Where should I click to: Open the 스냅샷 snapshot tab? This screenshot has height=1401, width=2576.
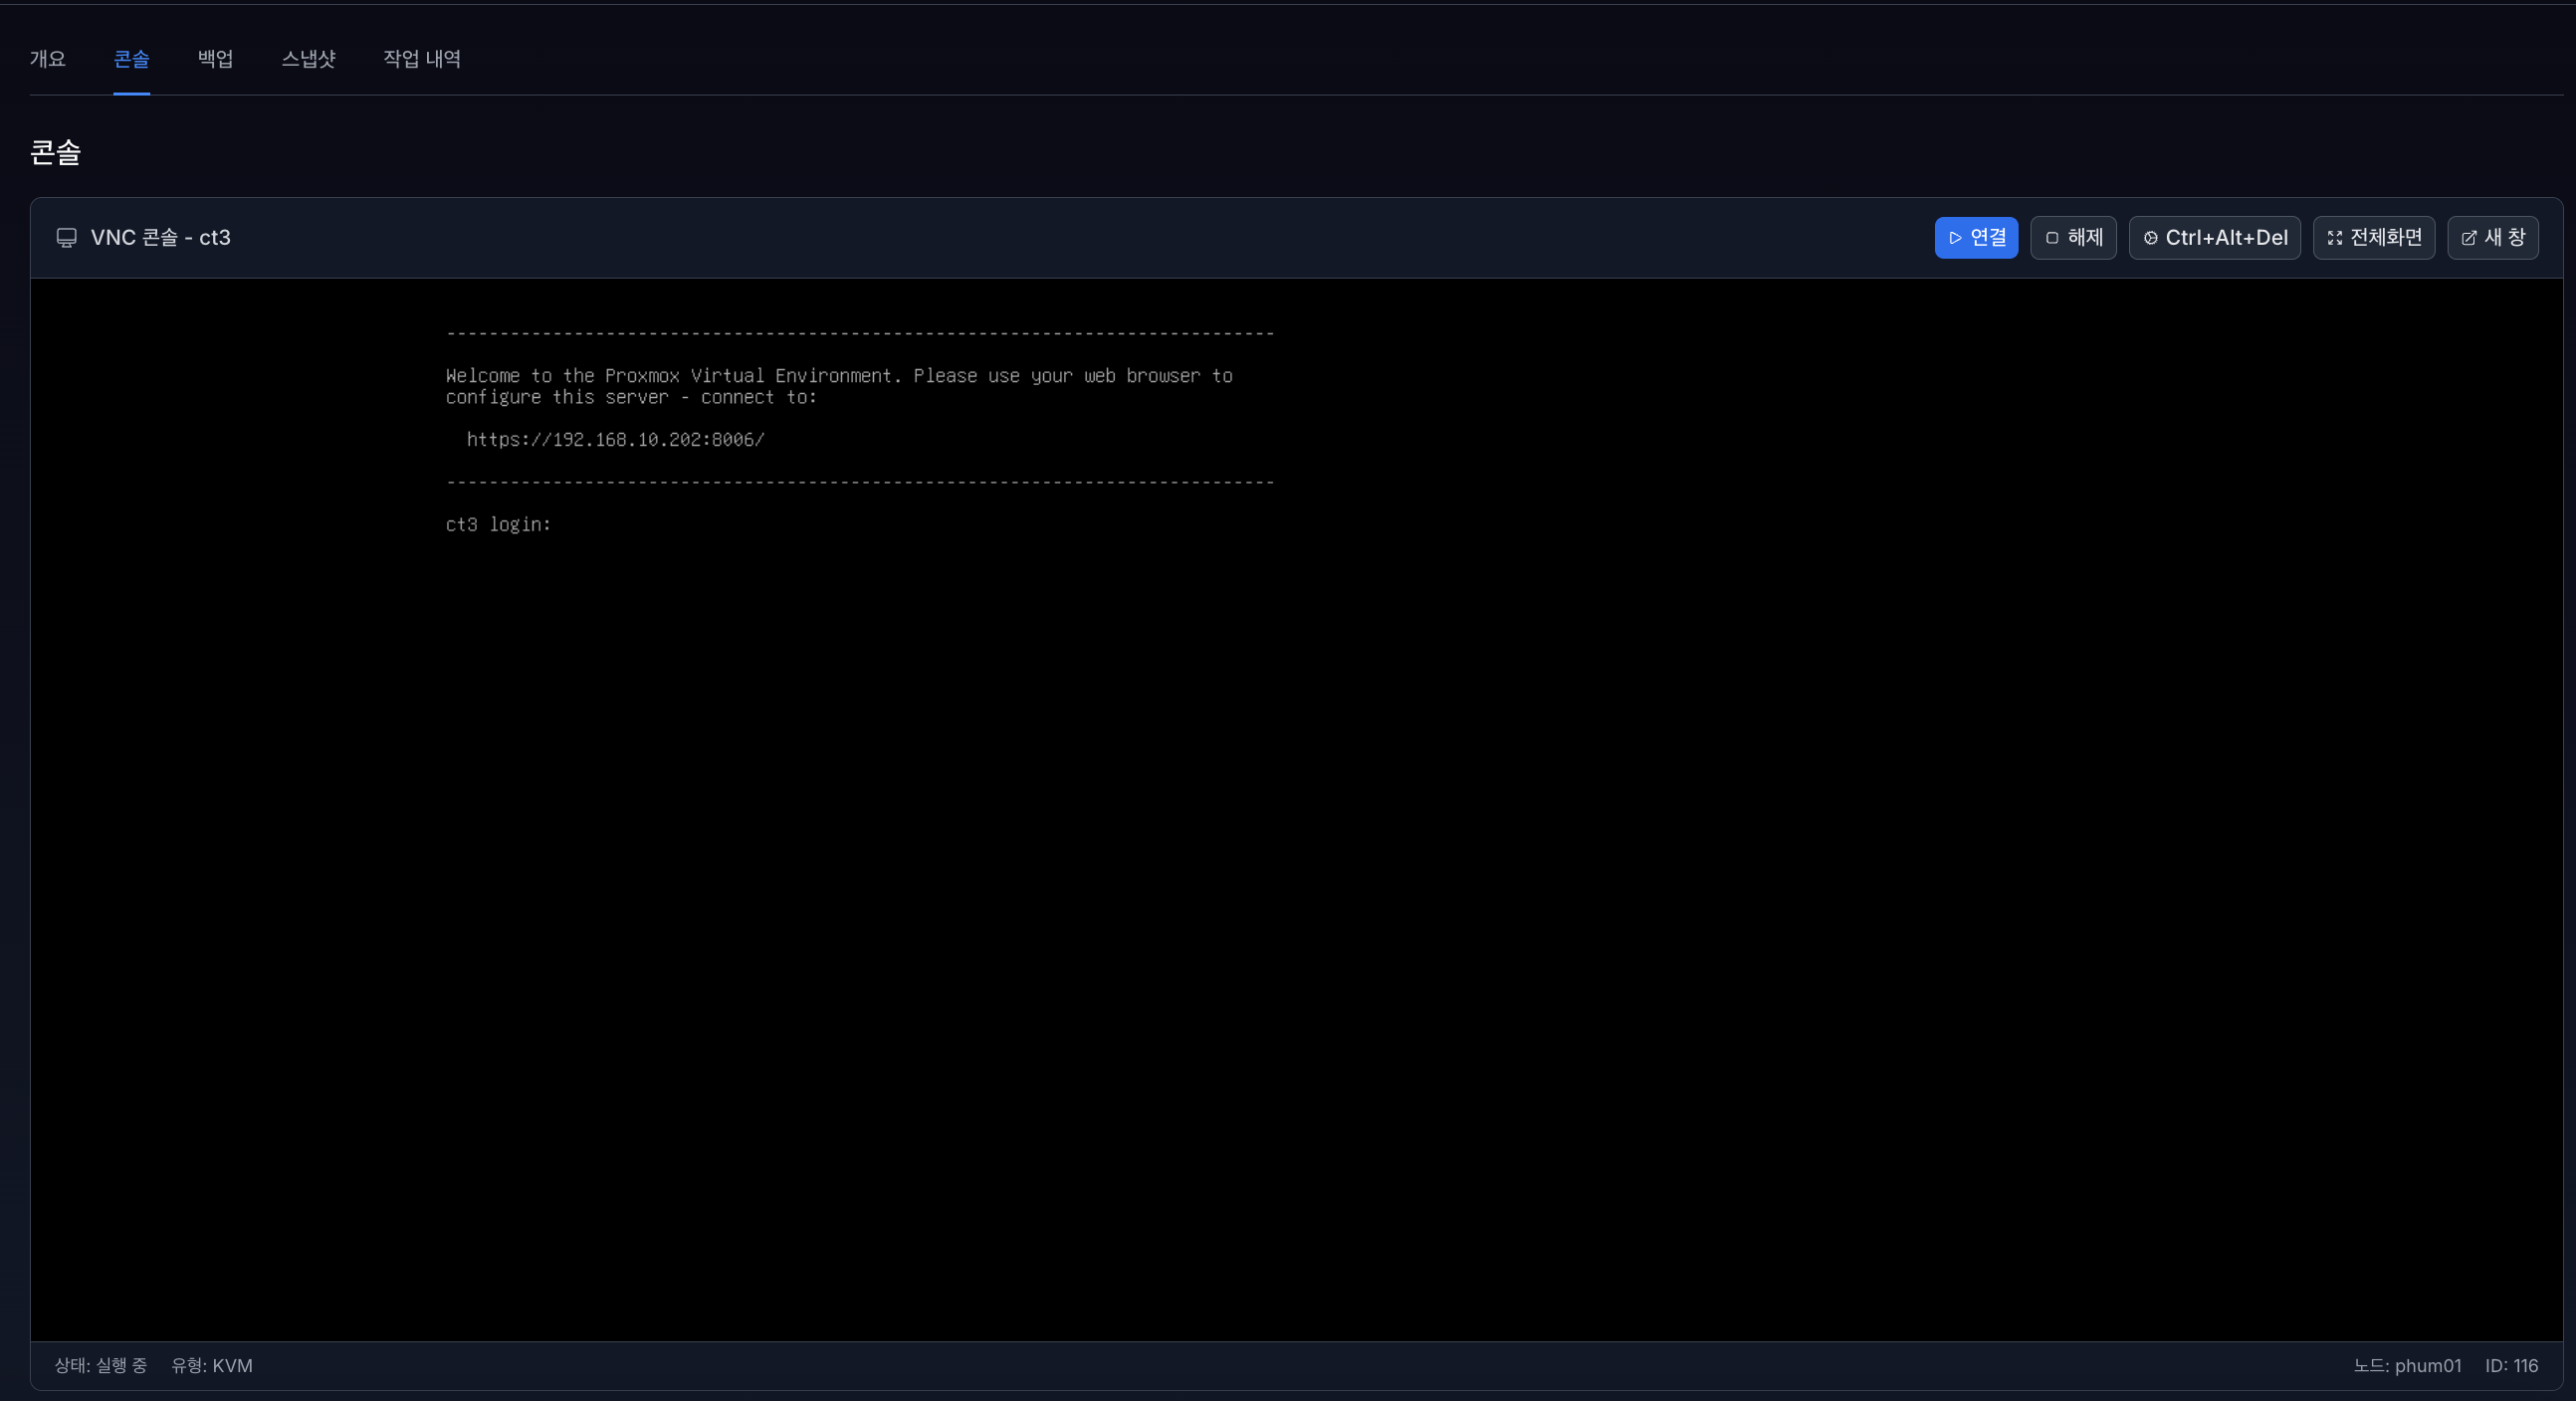(308, 59)
